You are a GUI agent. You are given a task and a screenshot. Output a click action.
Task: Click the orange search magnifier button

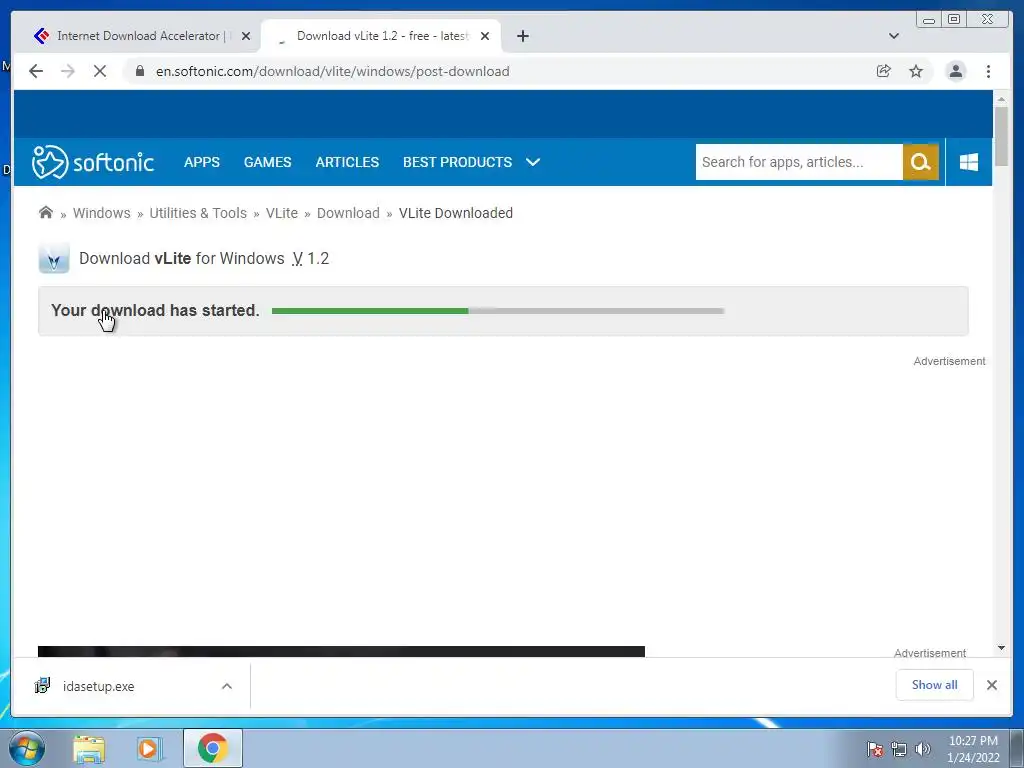921,162
